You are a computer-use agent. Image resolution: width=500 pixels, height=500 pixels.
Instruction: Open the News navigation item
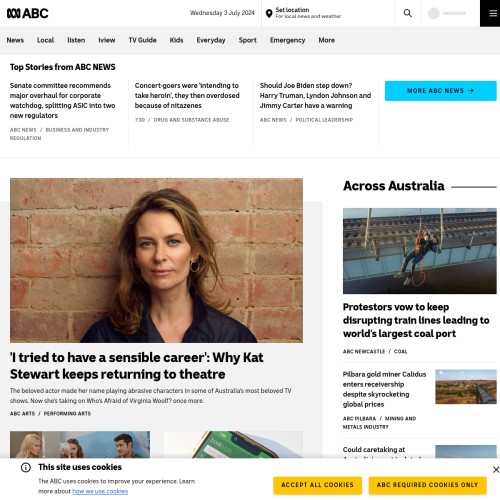(15, 40)
